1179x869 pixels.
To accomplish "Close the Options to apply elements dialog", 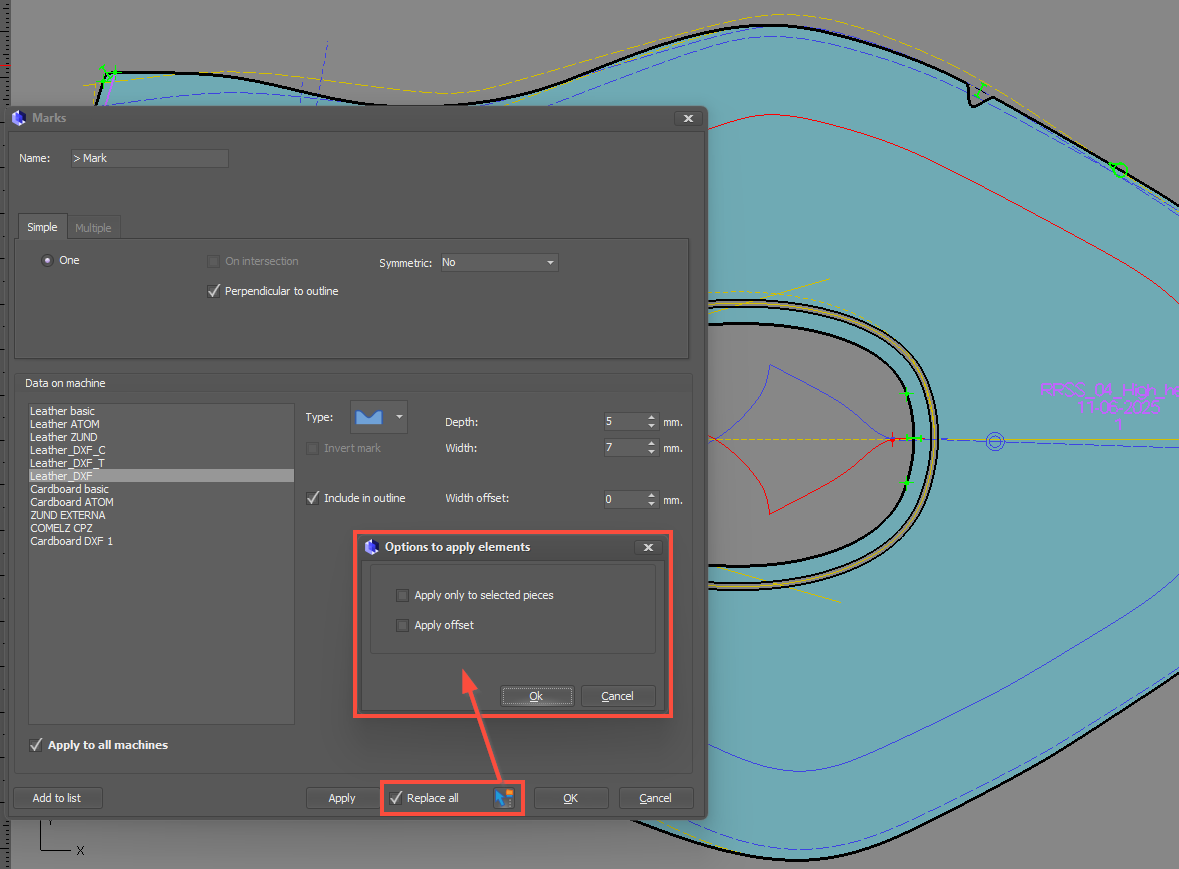I will [648, 547].
